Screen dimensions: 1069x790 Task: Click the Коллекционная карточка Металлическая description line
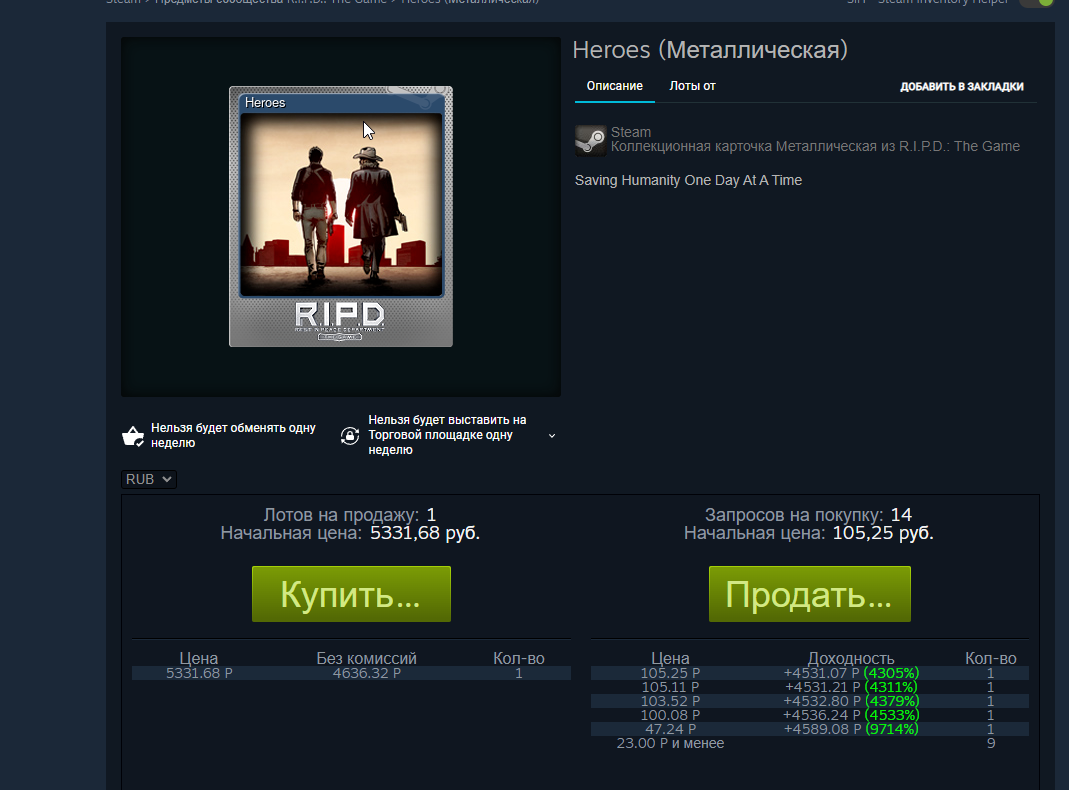815,147
